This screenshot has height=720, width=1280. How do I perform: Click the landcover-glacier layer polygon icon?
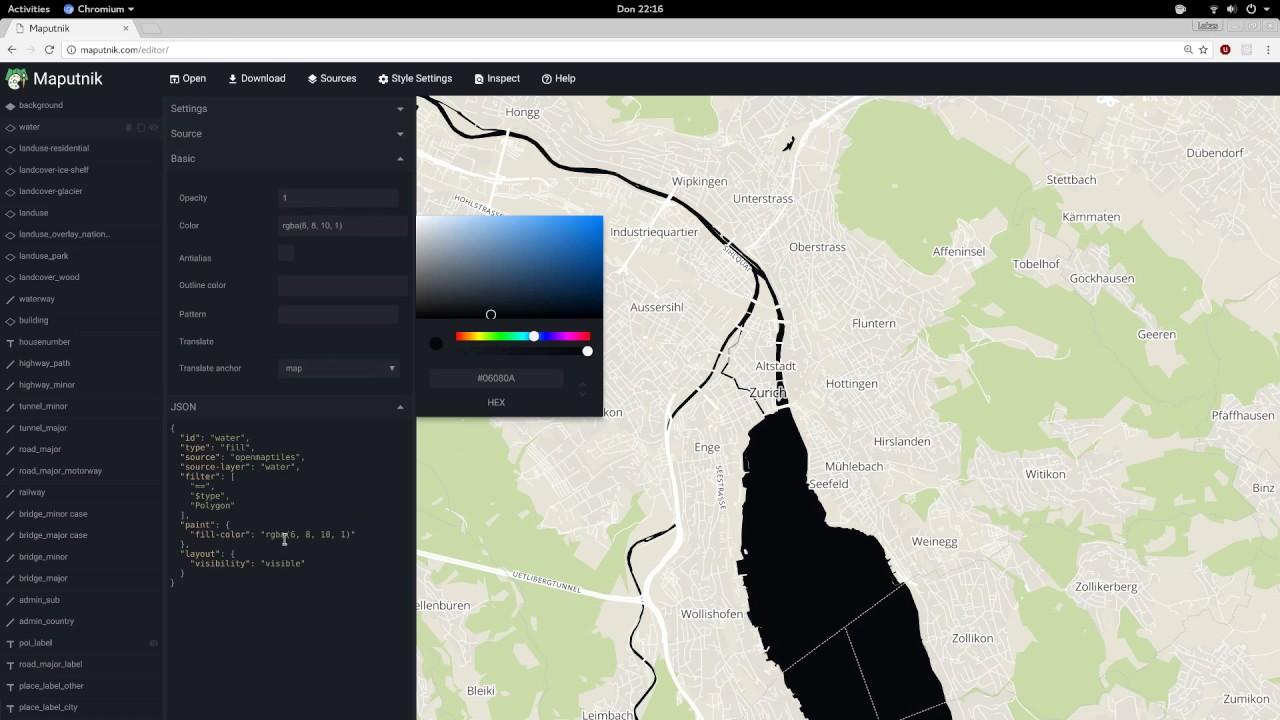click(10, 192)
